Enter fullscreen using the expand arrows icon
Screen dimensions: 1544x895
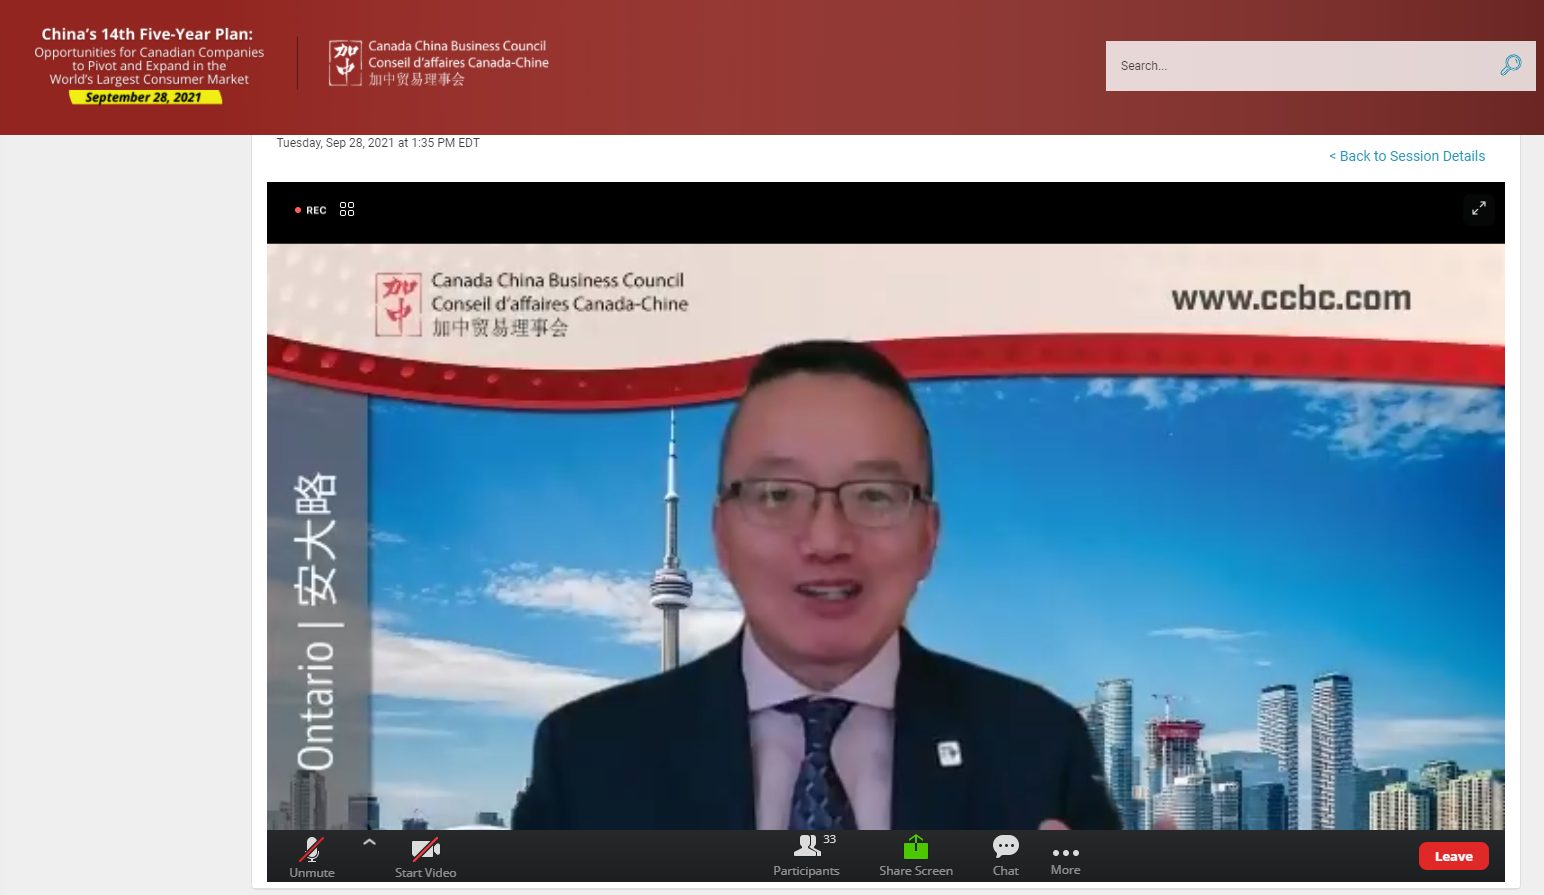[1478, 209]
